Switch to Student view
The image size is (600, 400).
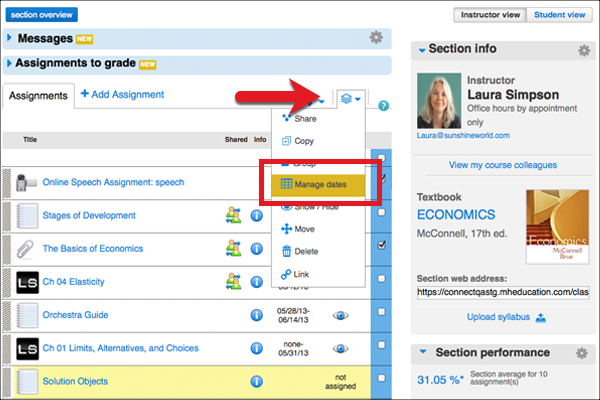tap(558, 15)
